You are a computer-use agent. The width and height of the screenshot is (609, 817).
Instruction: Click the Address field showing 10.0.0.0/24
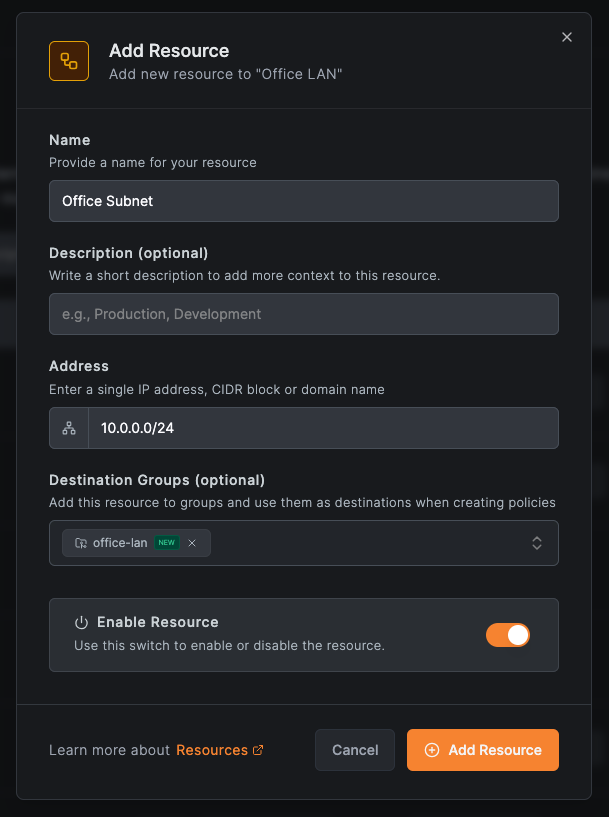322,428
